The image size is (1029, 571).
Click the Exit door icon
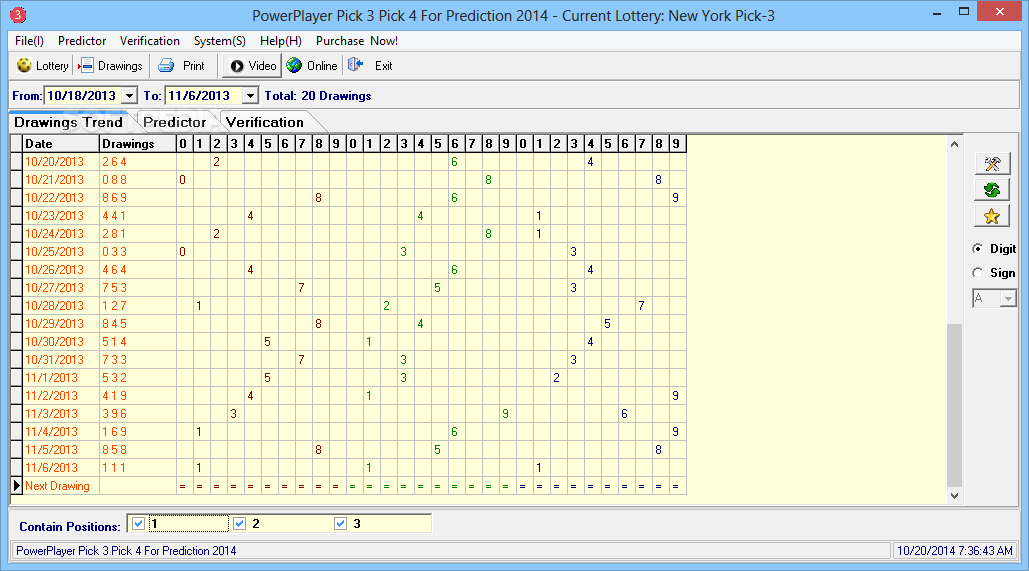point(356,65)
